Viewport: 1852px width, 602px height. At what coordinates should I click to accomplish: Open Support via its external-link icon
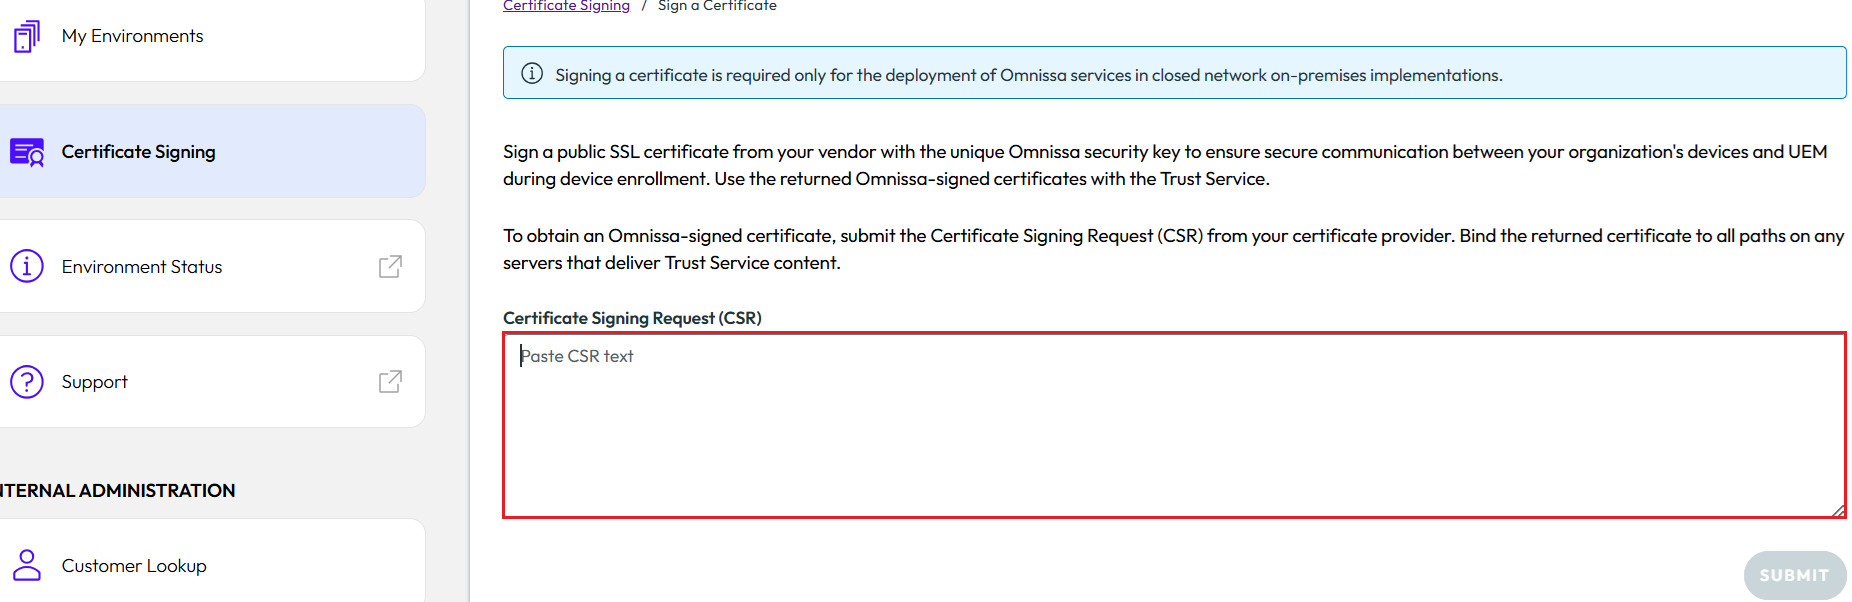tap(390, 381)
